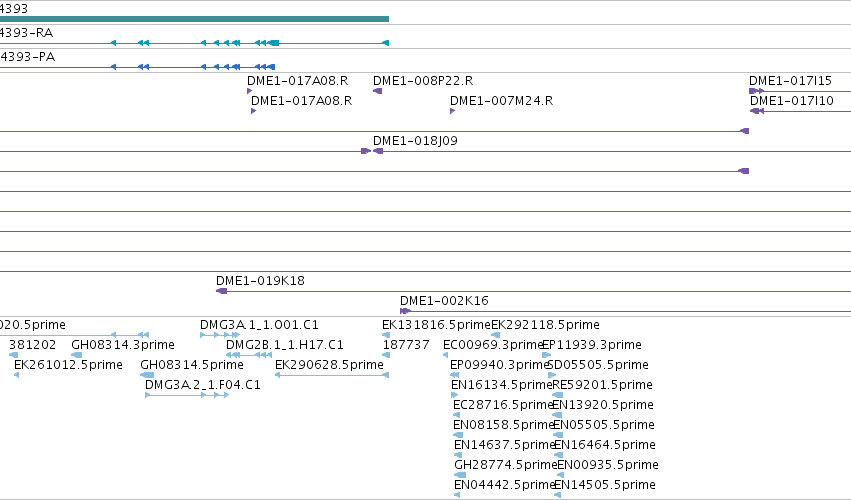Image resolution: width=851 pixels, height=500 pixels.
Task: Select the EK290628.5prime EST glyph line
Action: (x=332, y=375)
